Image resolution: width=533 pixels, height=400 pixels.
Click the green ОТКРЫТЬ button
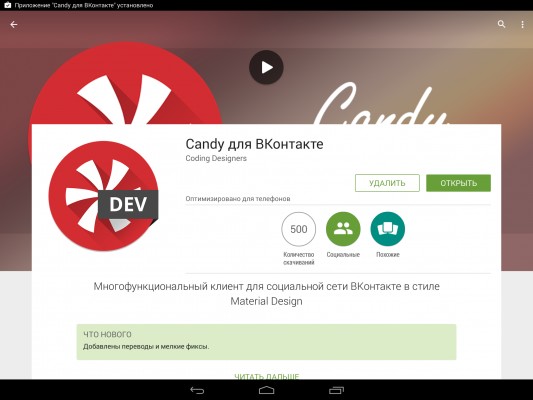click(x=458, y=183)
